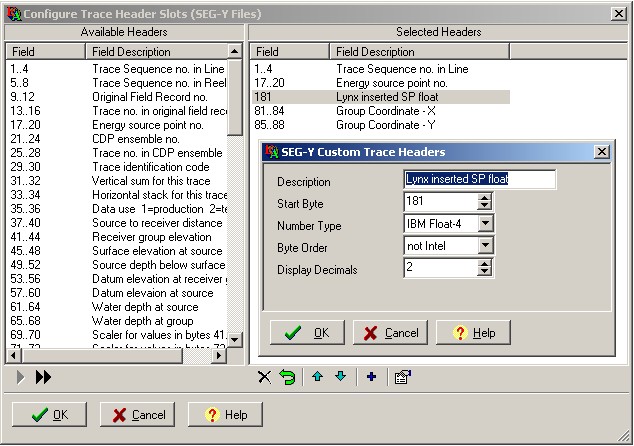The width and height of the screenshot is (634, 446).
Task: Select 'Scaler for values in bytes 41' row
Action: tap(117, 335)
